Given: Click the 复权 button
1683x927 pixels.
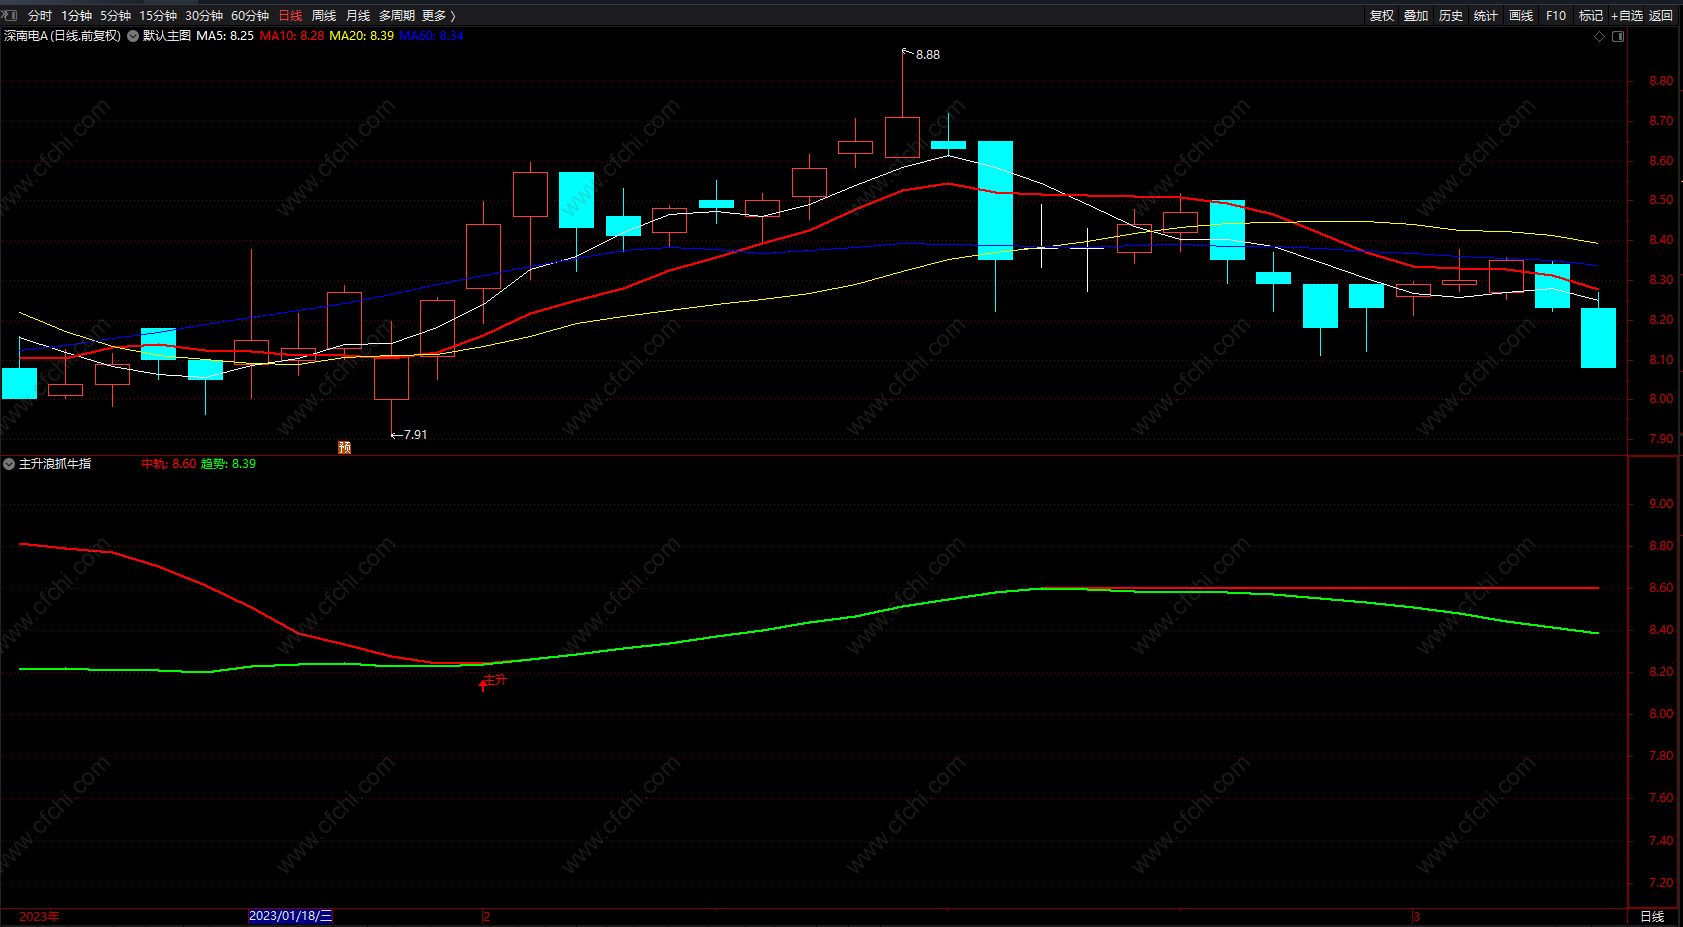Looking at the screenshot, I should pos(1382,16).
